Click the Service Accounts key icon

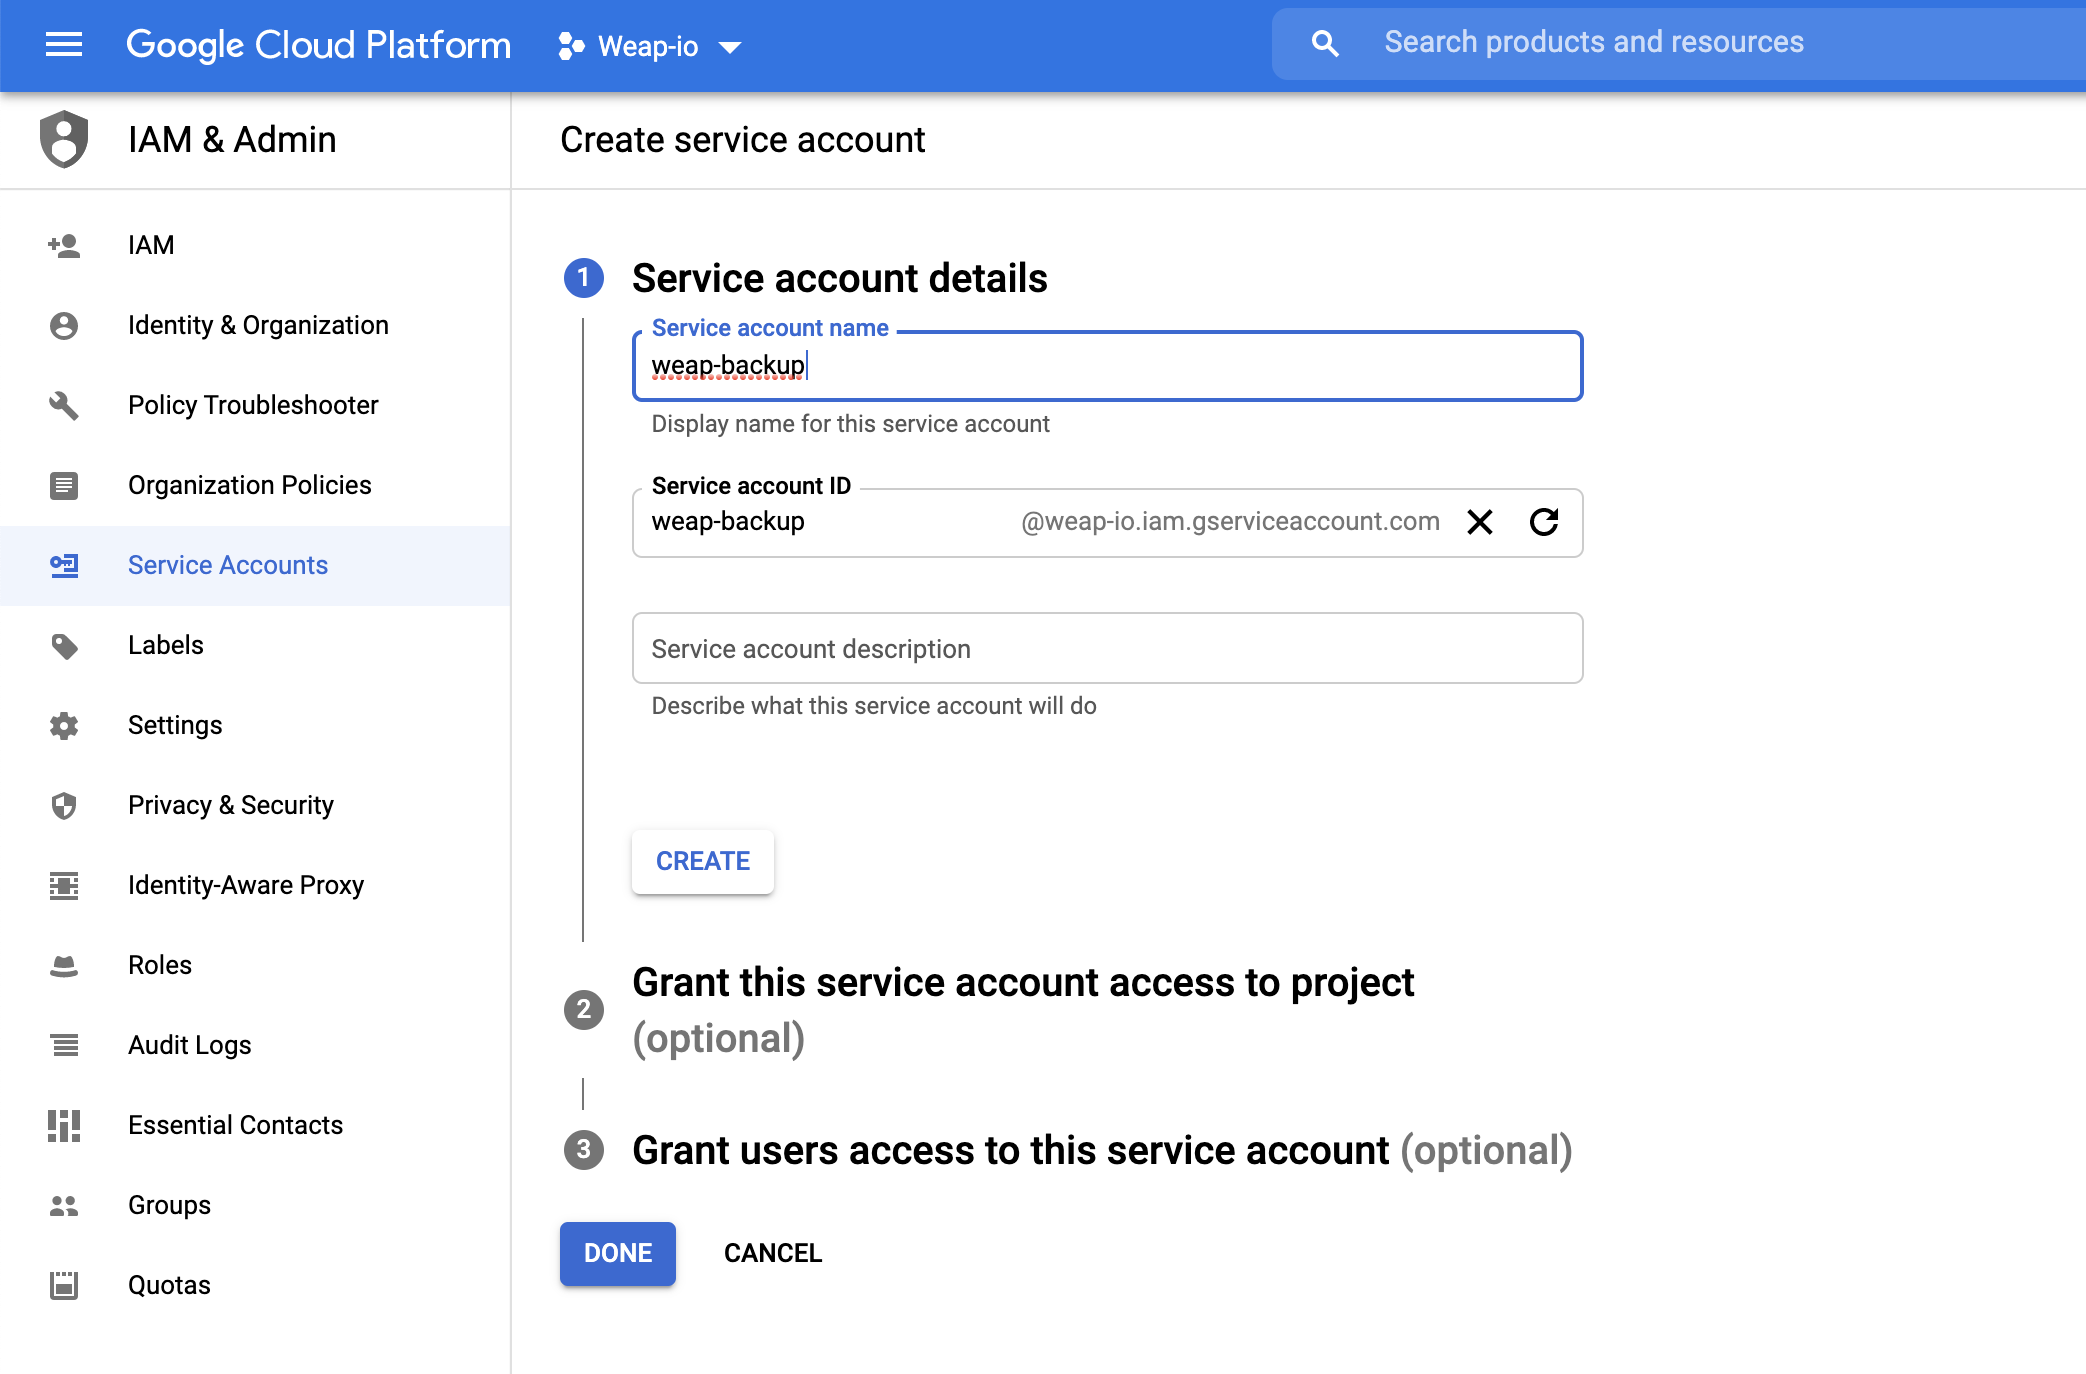64,565
